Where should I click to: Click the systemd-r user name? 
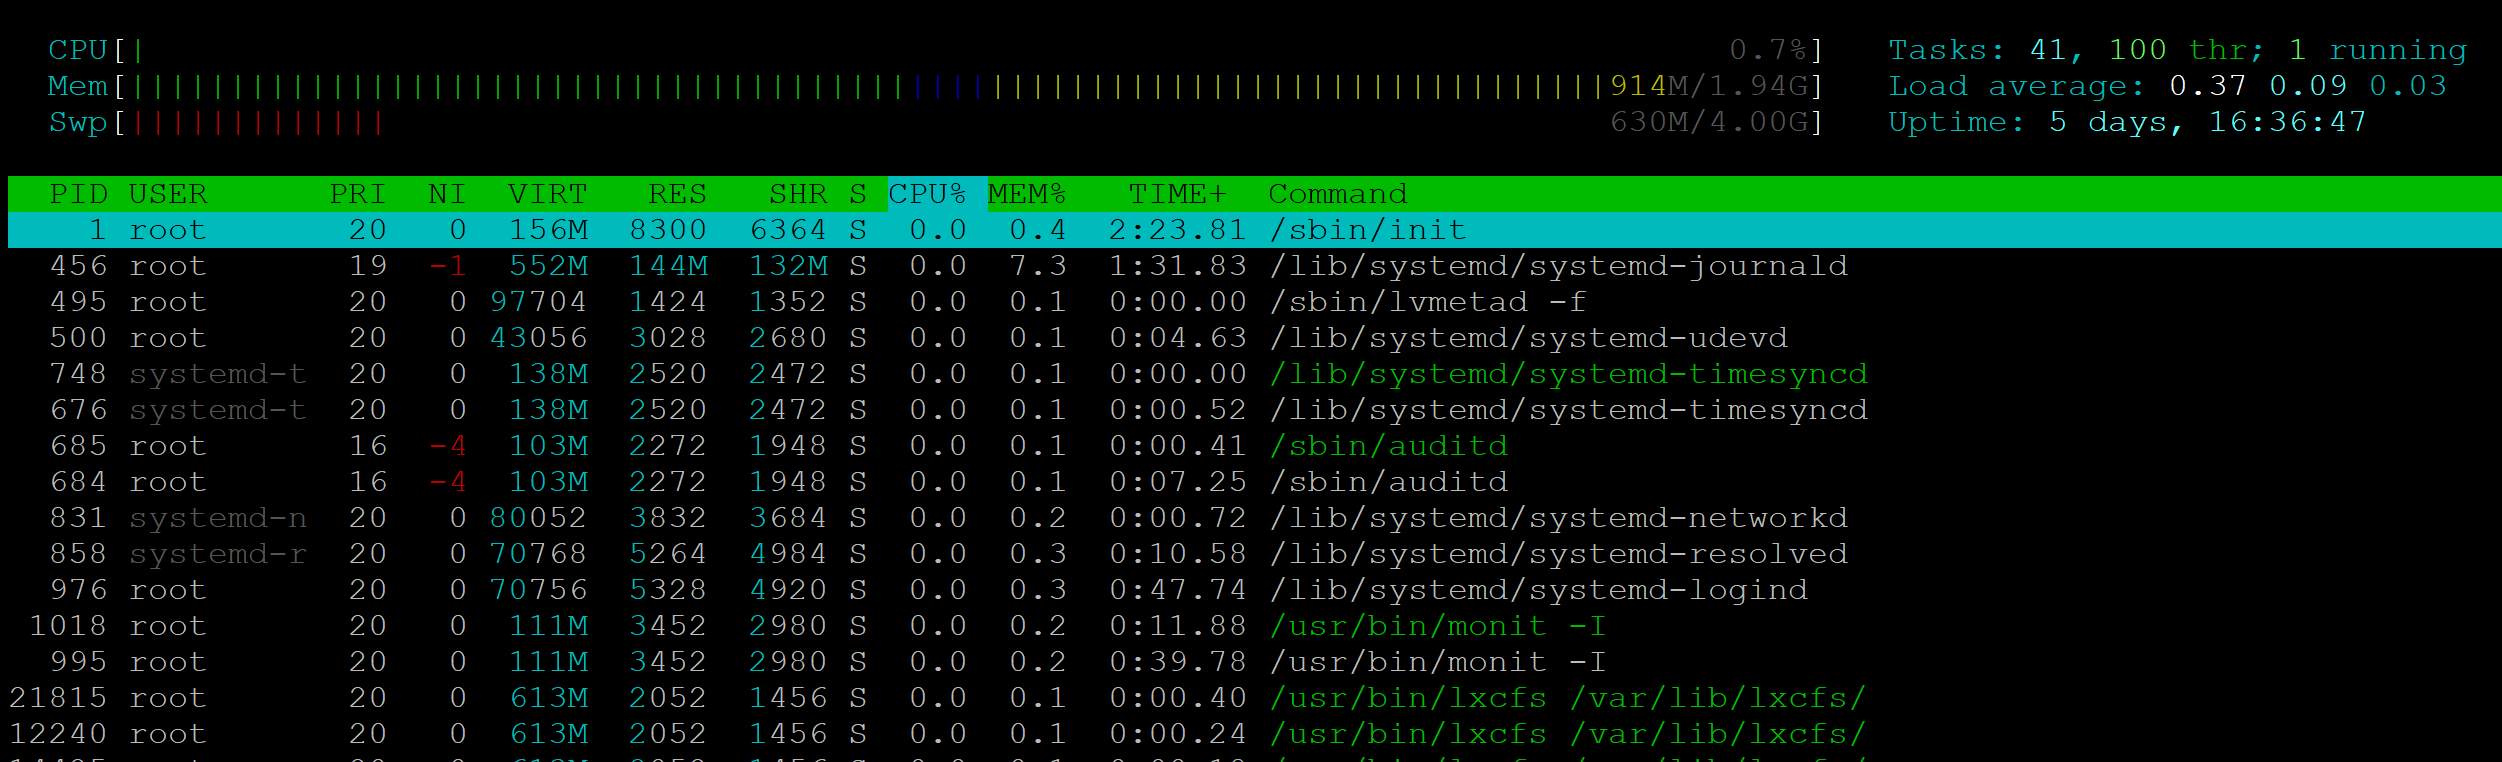(217, 554)
